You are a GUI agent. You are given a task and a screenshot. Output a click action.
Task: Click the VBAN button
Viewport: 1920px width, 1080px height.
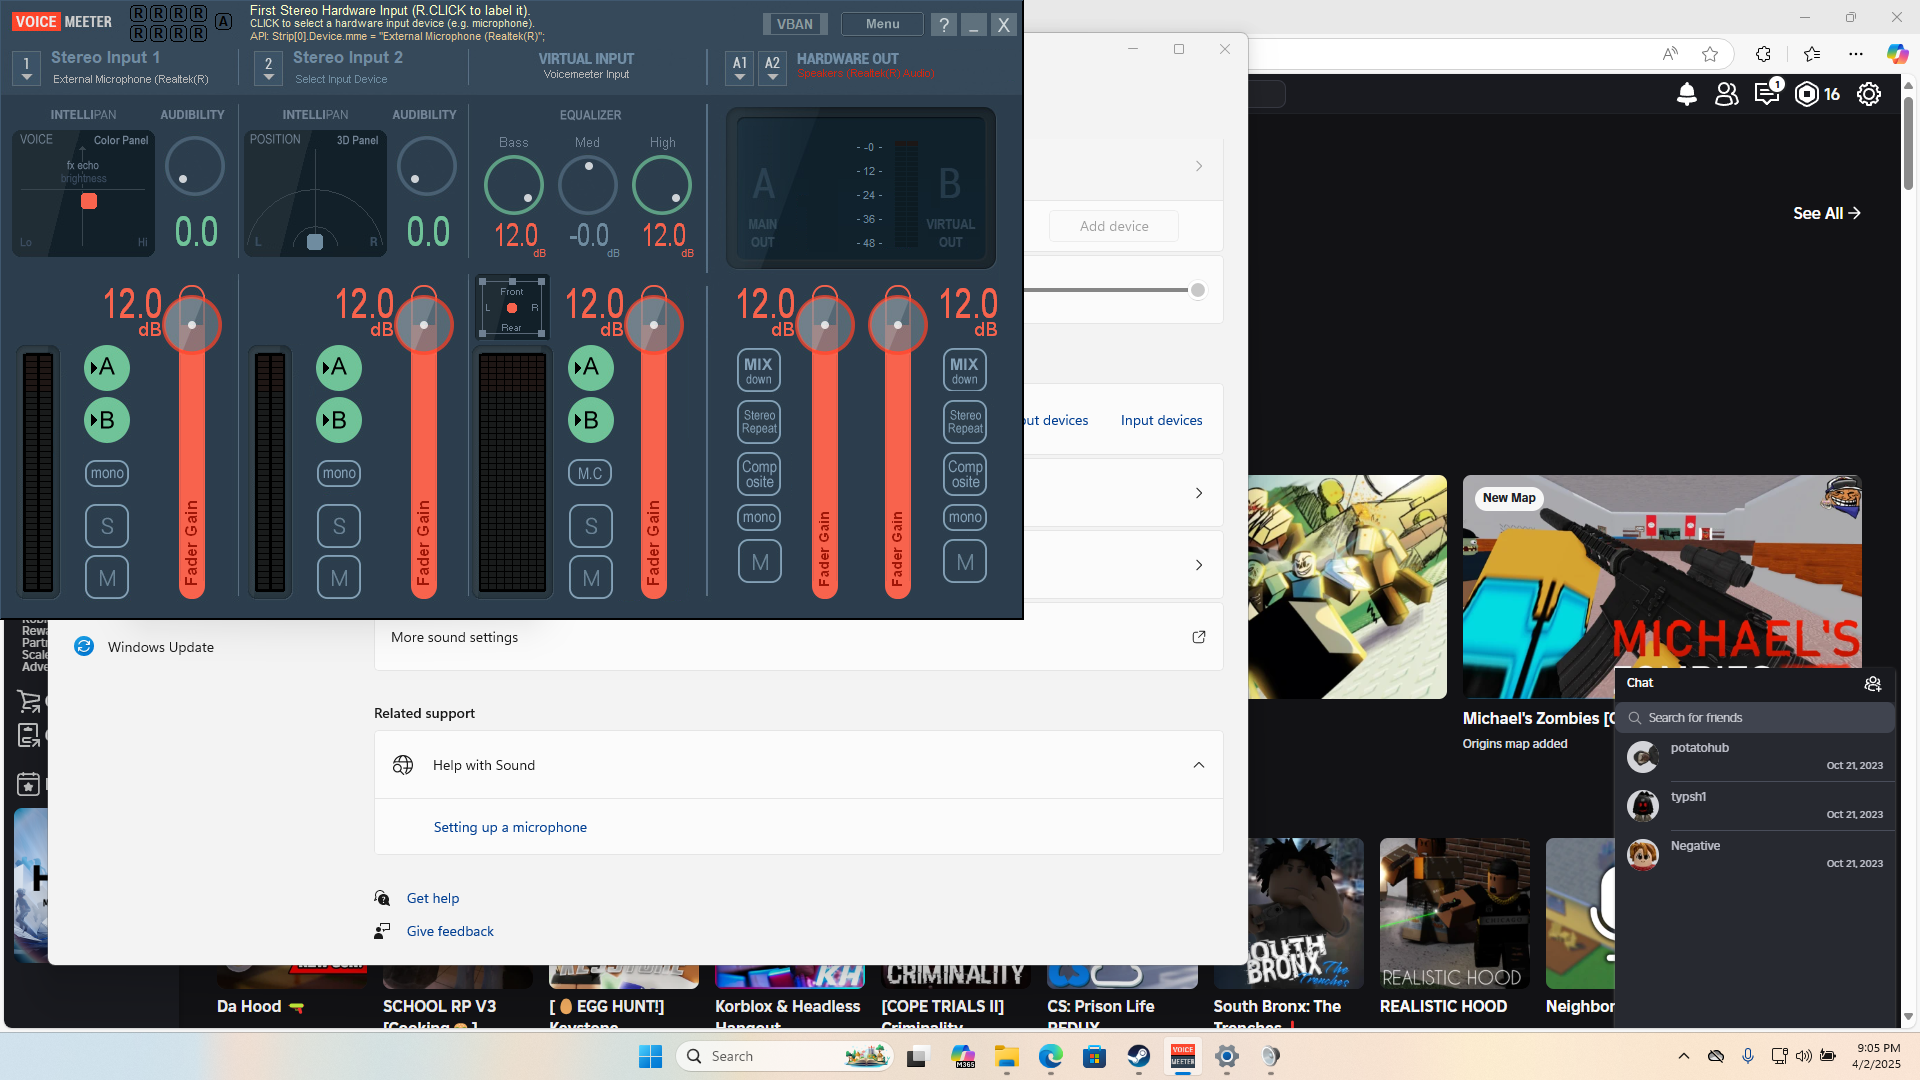pos(795,24)
